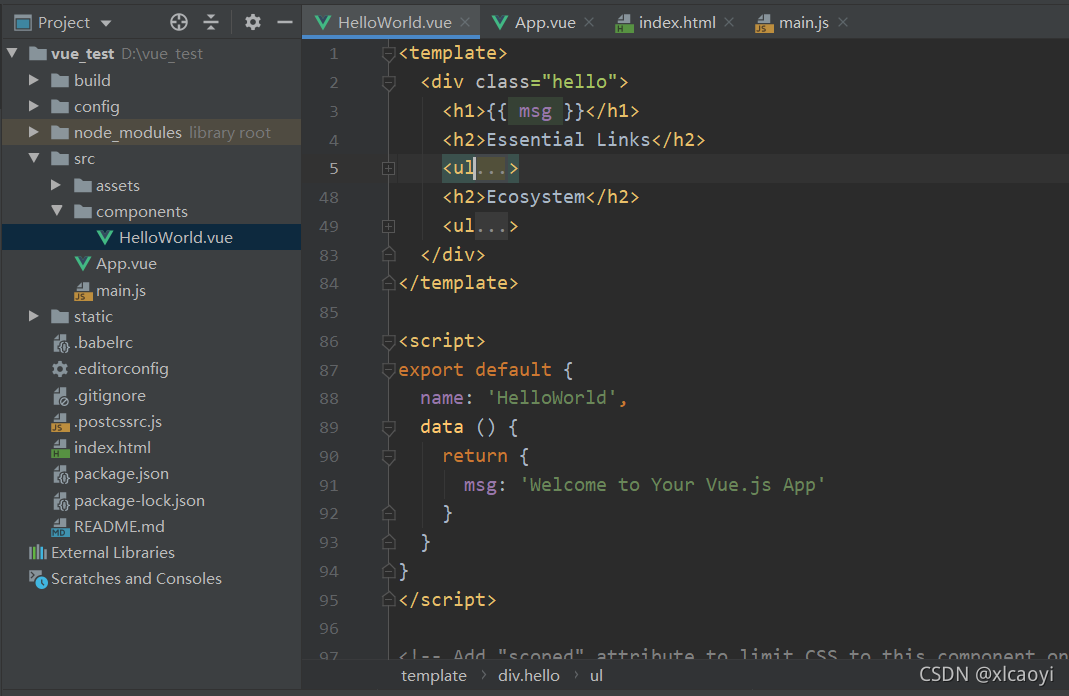The width and height of the screenshot is (1069, 696).
Task: Expand the folded ul on line 5
Action: [x=389, y=168]
